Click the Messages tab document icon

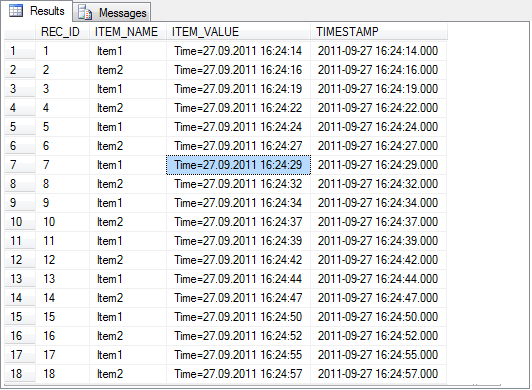(85, 13)
